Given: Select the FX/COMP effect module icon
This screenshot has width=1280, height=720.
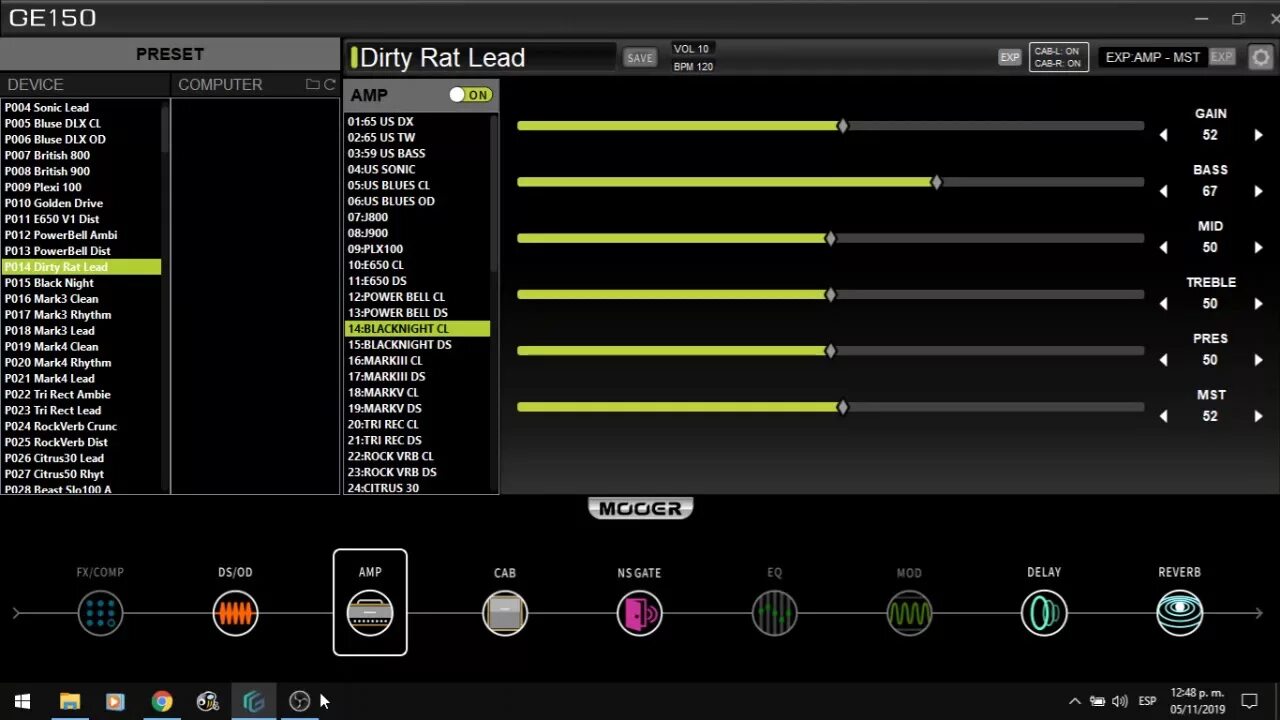Looking at the screenshot, I should 100,613.
